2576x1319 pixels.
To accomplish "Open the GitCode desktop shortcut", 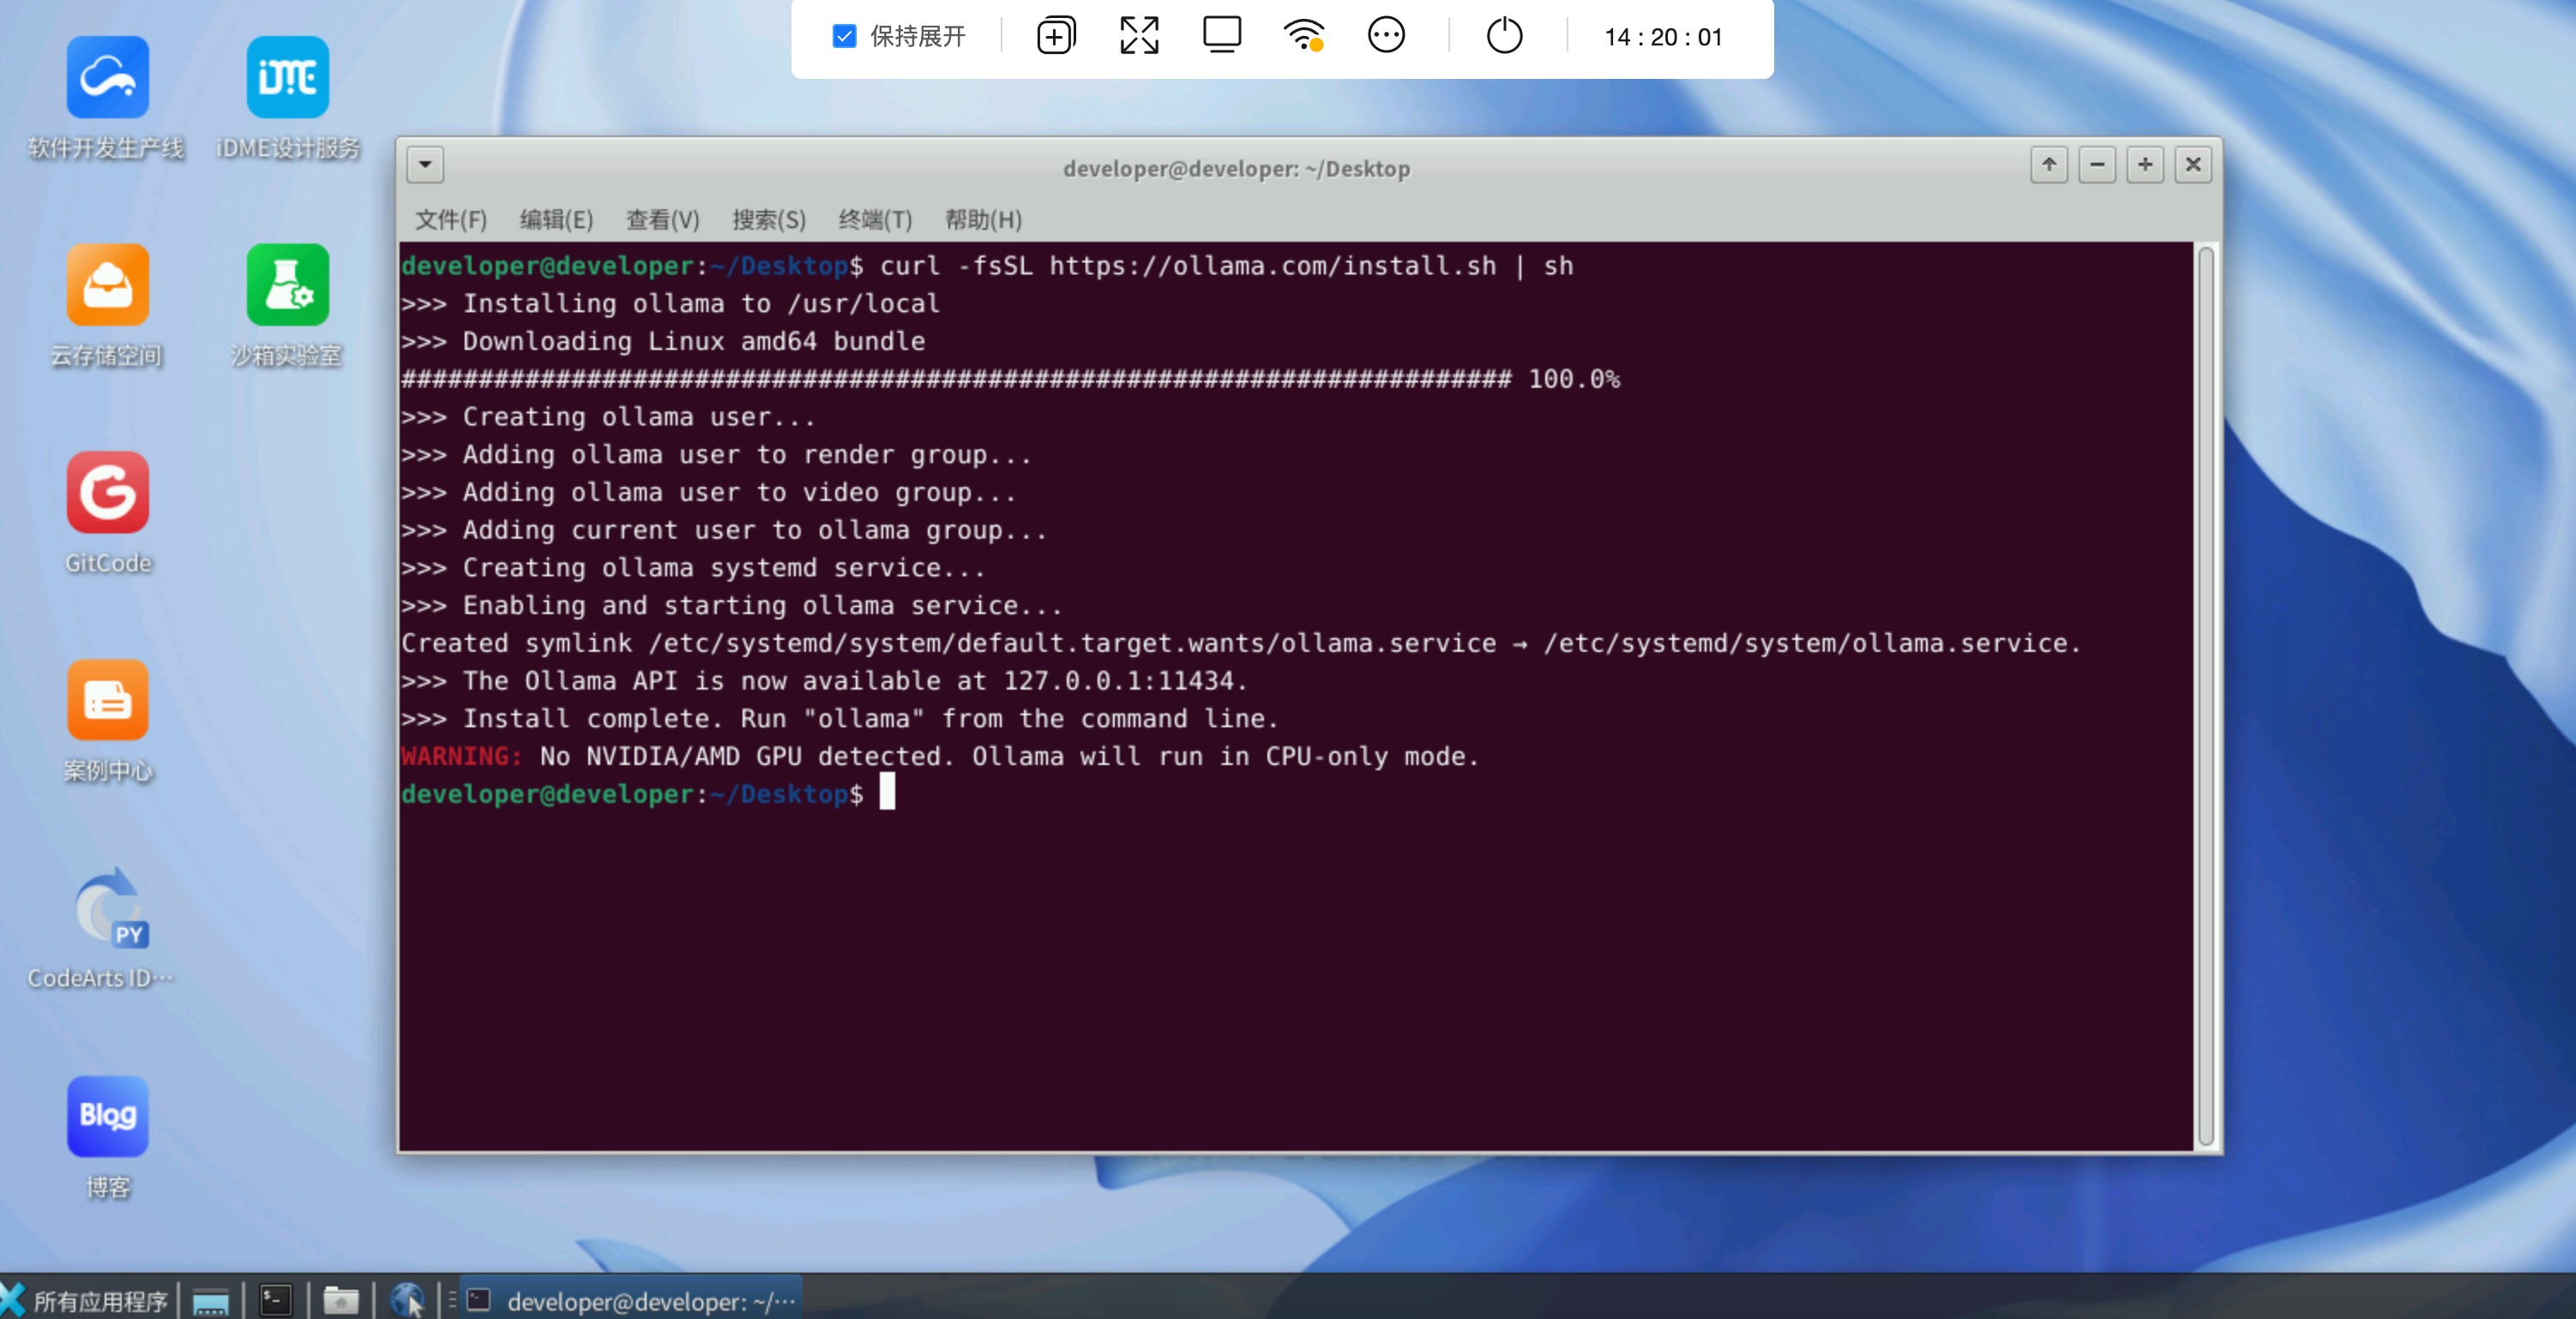I will tap(107, 493).
